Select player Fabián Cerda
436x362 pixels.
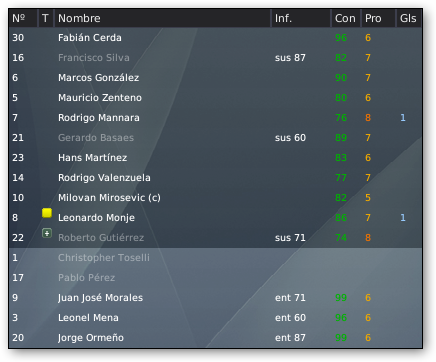215,38
